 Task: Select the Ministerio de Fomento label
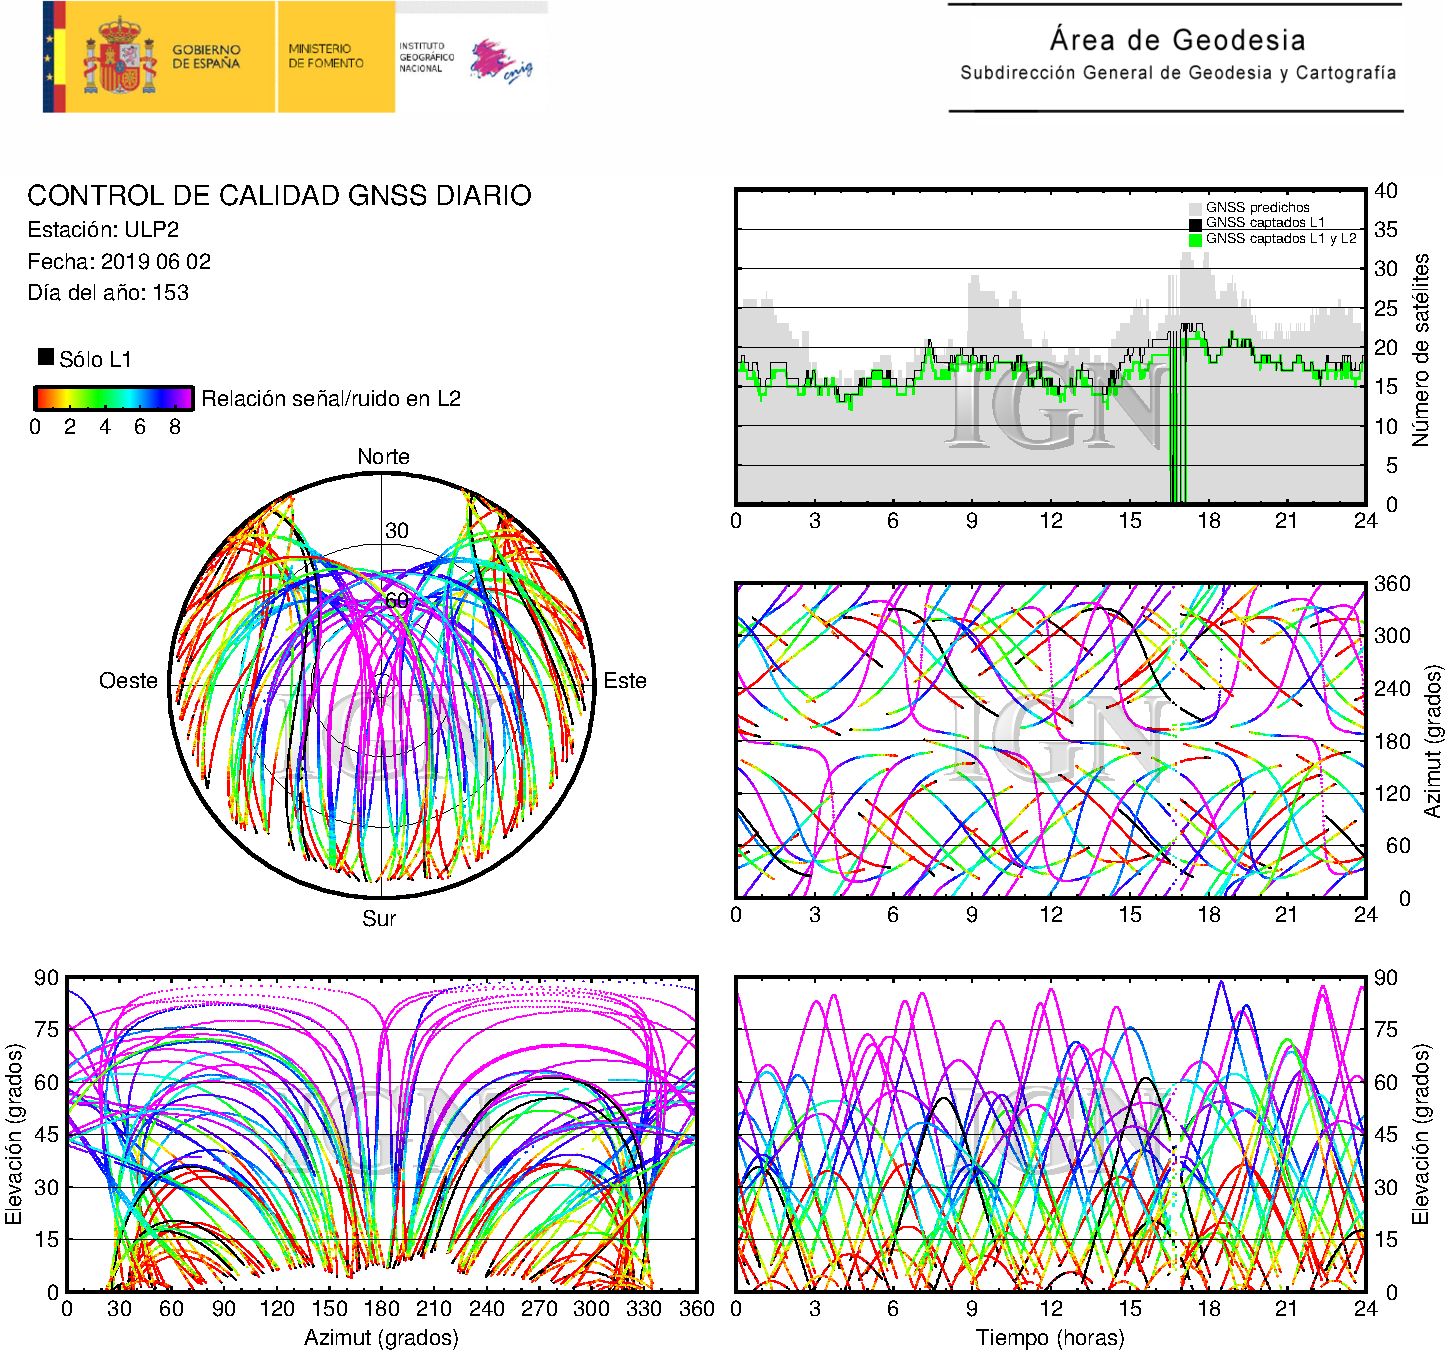326,56
